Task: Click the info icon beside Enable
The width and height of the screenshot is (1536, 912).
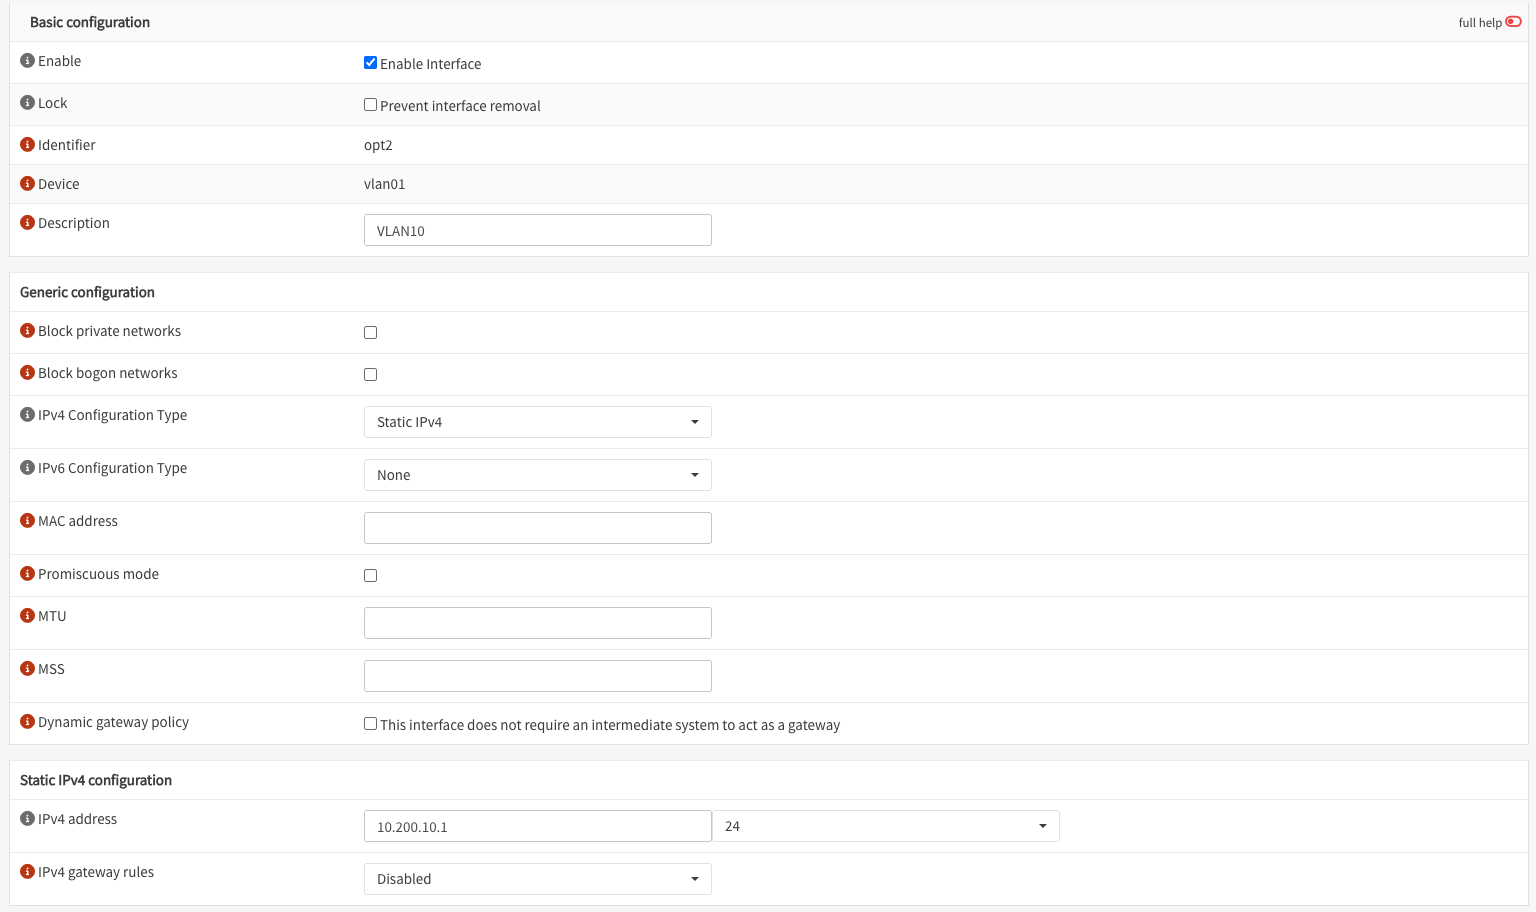Action: click(27, 61)
